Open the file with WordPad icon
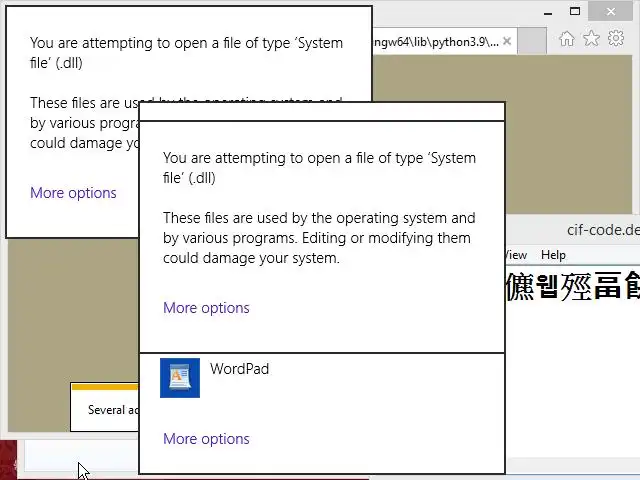 pyautogui.click(x=180, y=378)
